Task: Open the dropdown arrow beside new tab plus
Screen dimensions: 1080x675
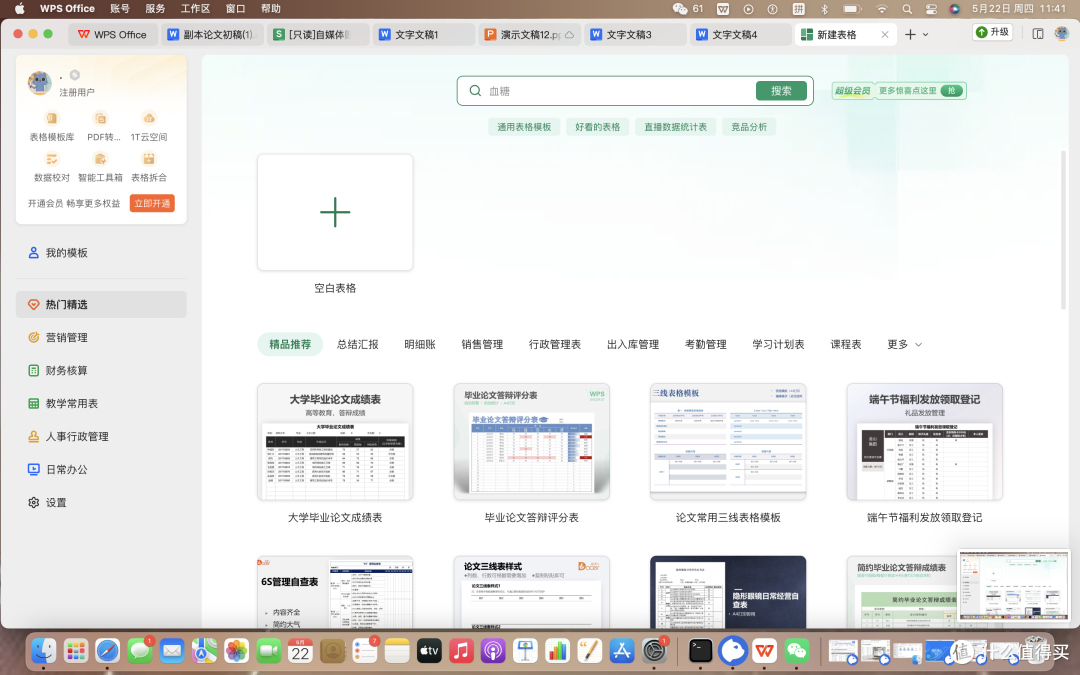Action: point(926,34)
